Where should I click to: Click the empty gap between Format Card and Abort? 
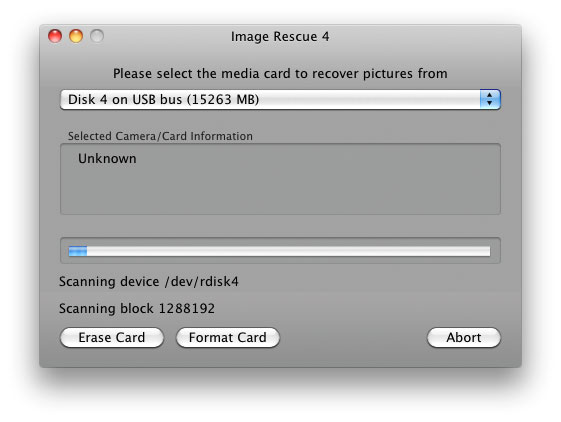pos(353,338)
